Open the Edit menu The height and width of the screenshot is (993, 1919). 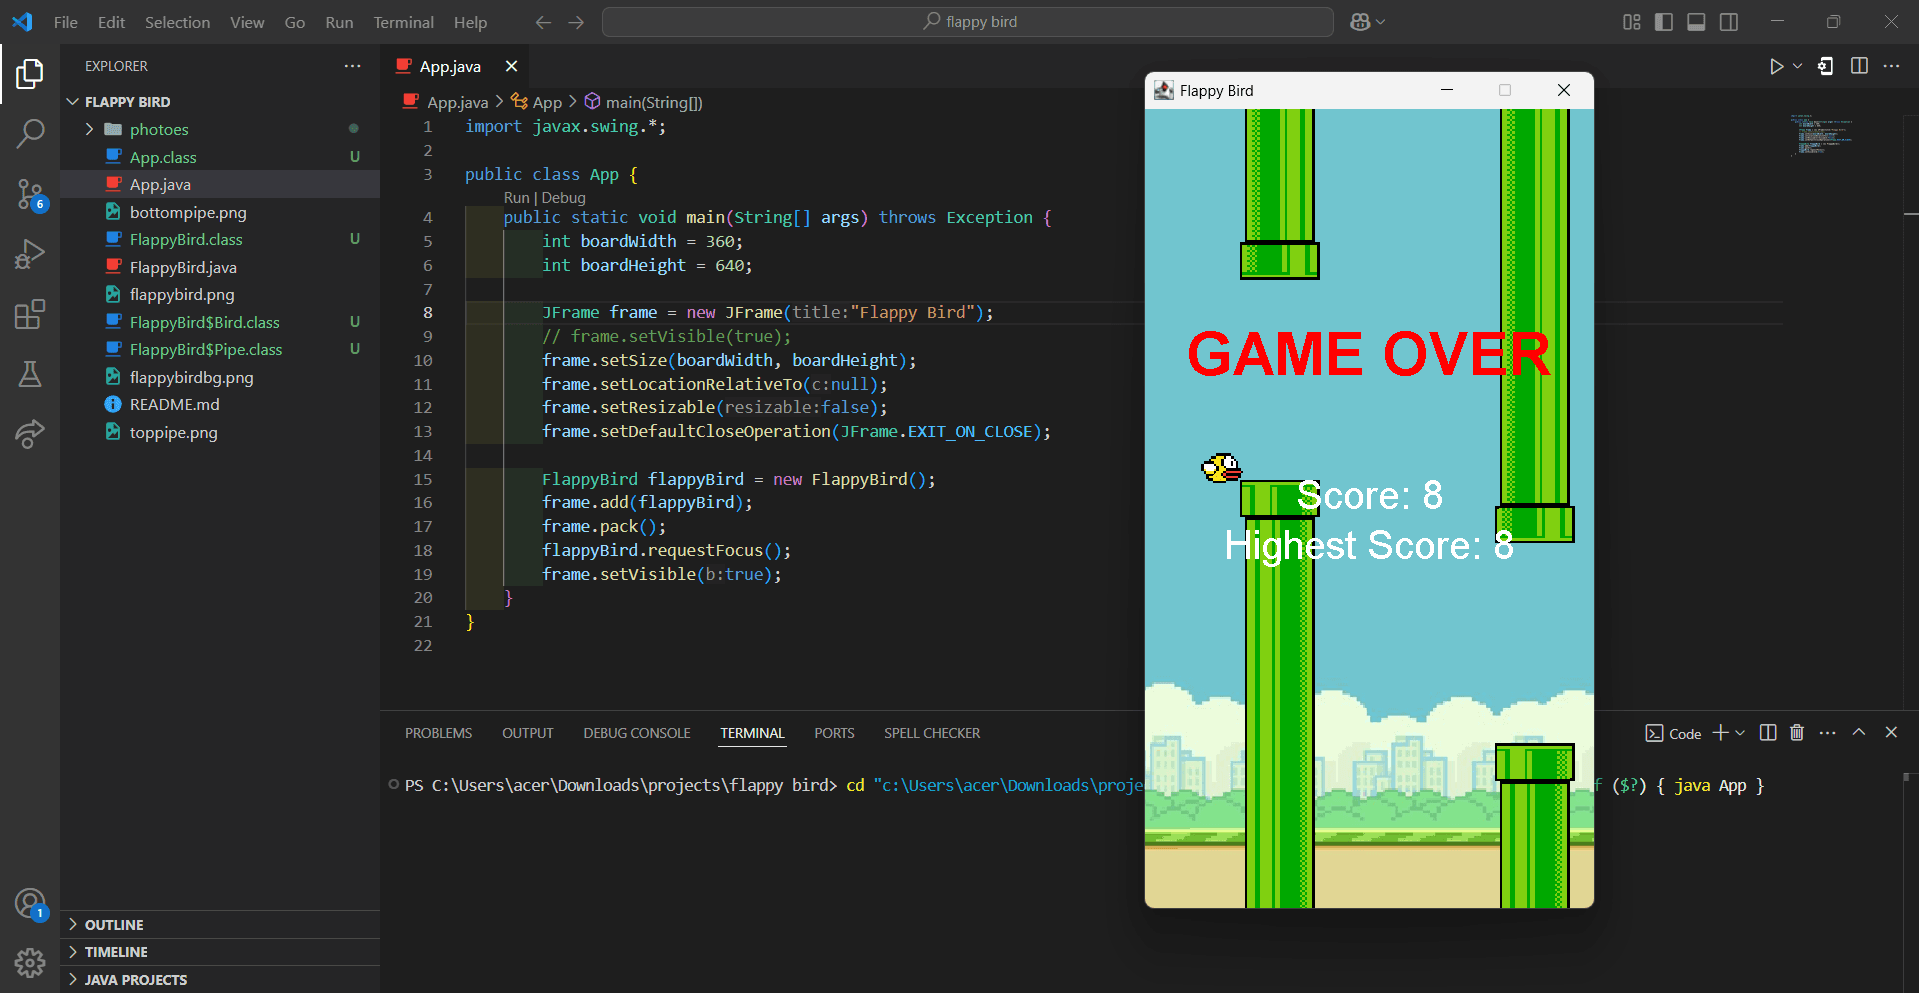[111, 22]
